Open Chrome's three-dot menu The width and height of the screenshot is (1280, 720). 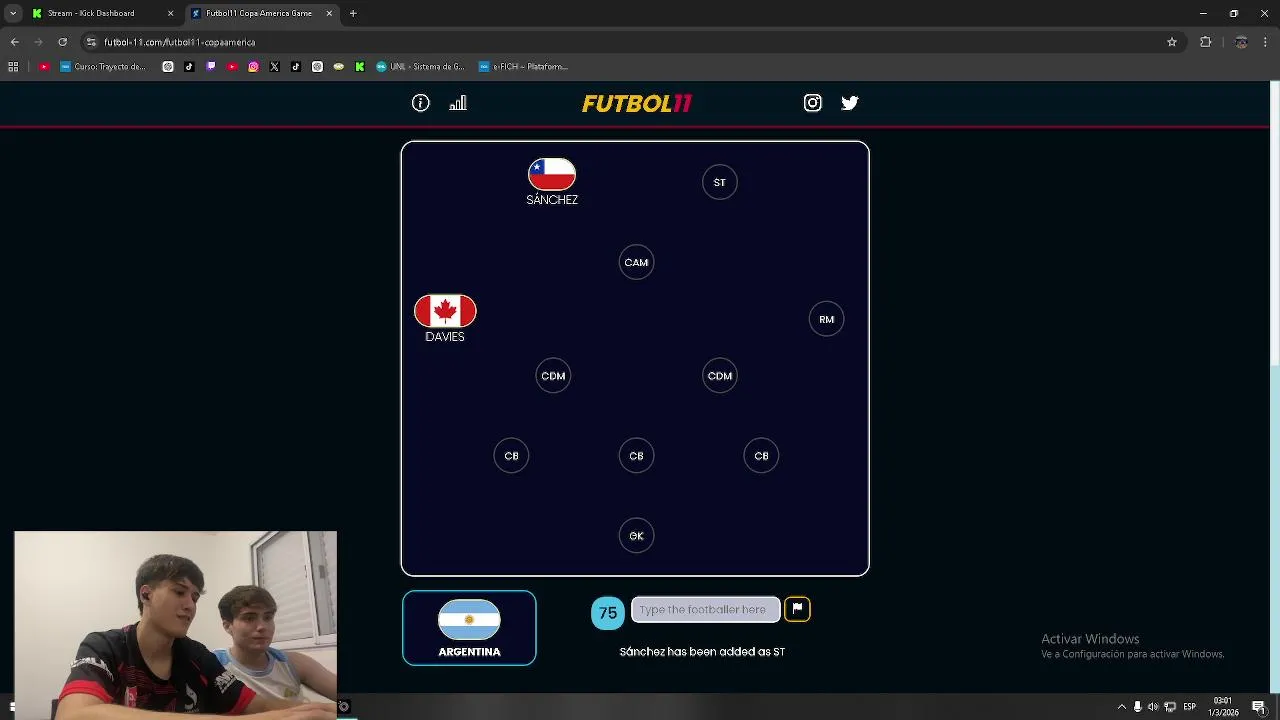click(1267, 42)
